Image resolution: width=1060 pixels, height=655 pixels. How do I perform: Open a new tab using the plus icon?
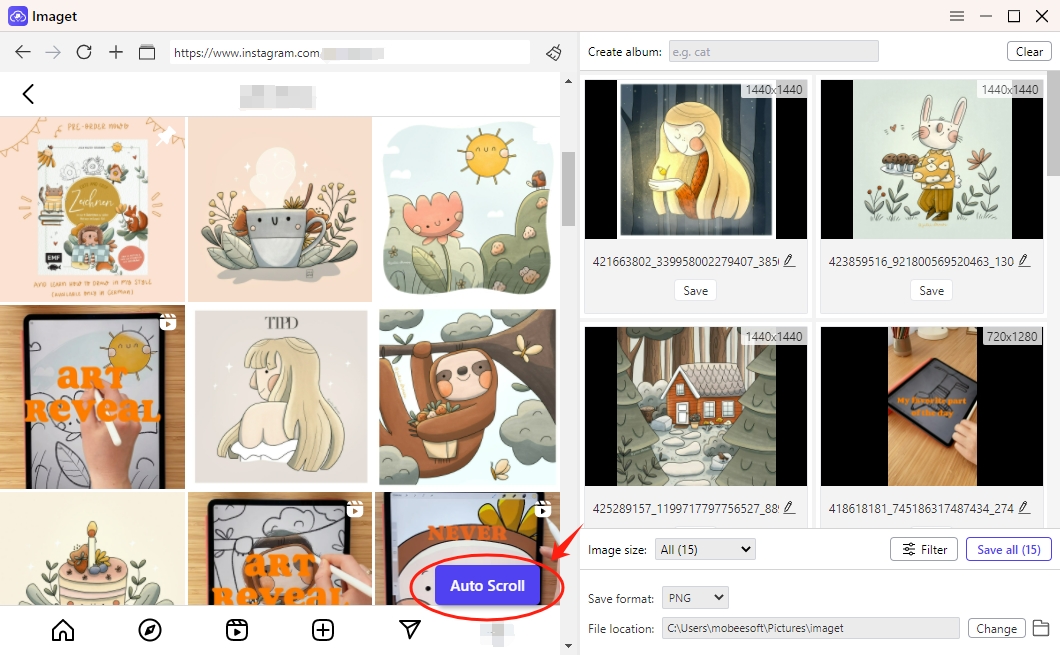pyautogui.click(x=114, y=52)
